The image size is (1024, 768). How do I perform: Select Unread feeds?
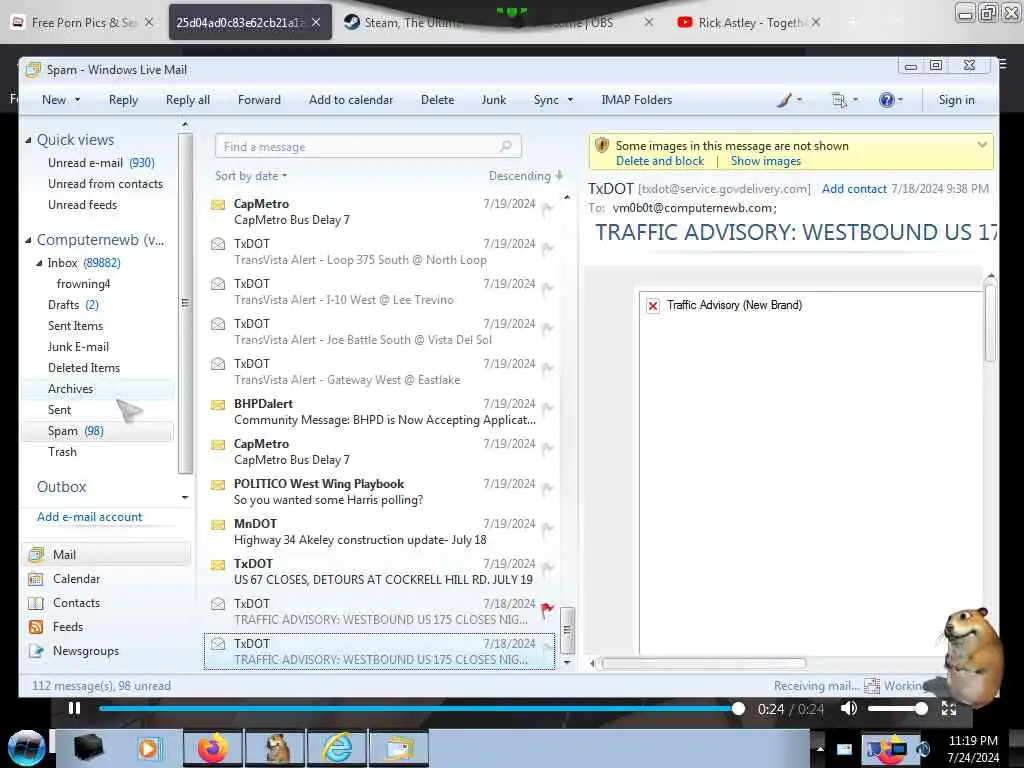click(82, 204)
